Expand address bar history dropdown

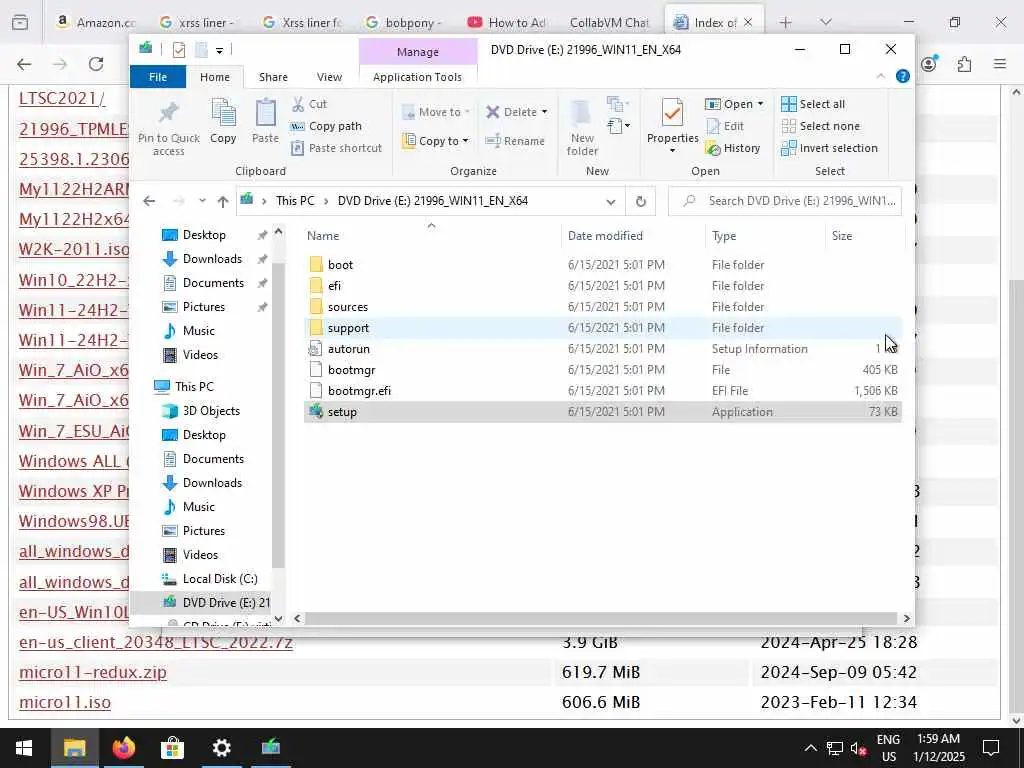pos(611,202)
